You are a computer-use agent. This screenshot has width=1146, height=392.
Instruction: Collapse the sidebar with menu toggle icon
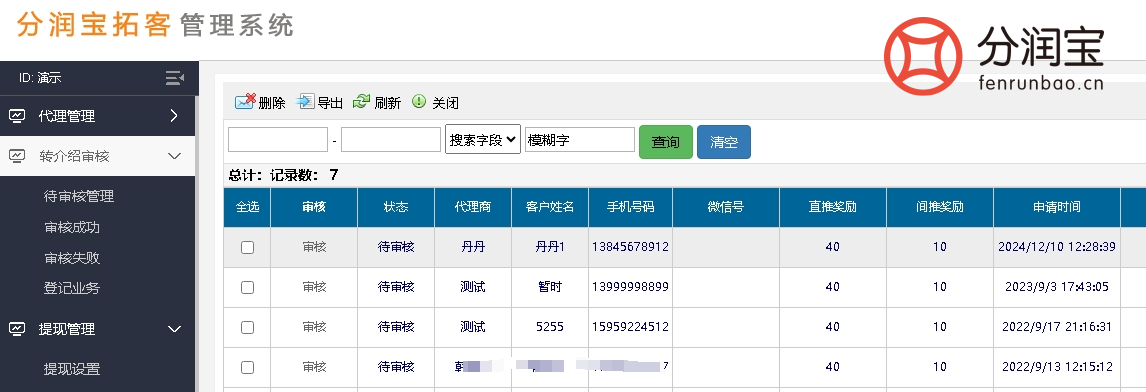point(175,78)
